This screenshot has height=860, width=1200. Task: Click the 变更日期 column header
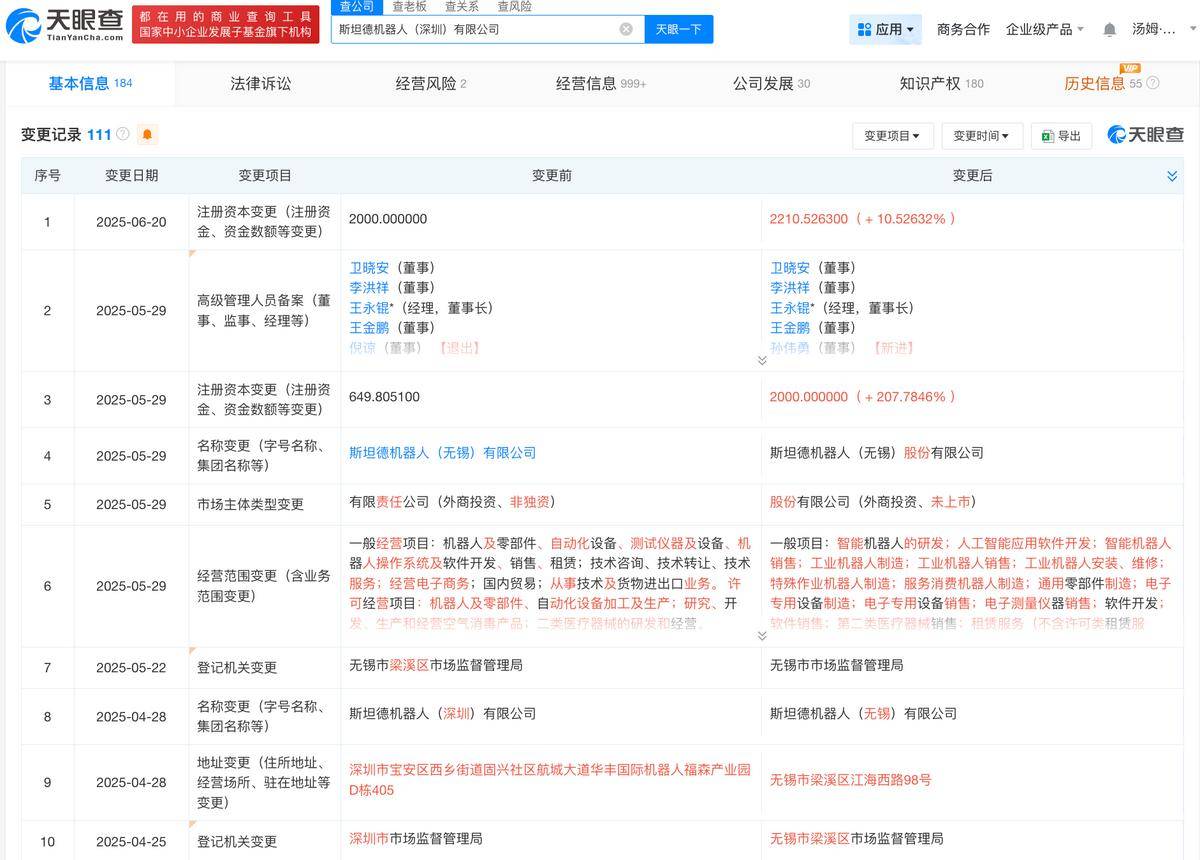tap(131, 176)
